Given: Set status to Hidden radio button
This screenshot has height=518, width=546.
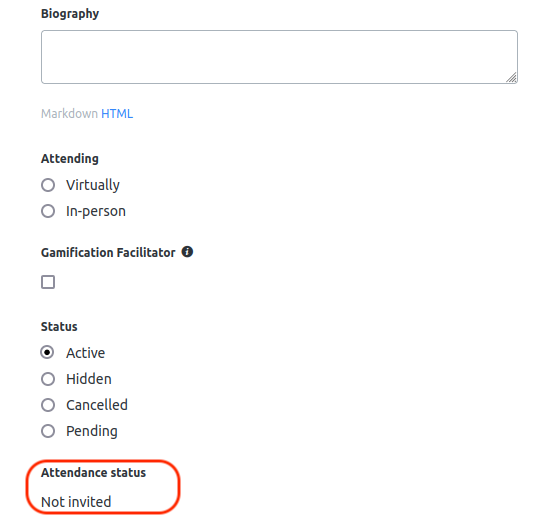Looking at the screenshot, I should click(48, 379).
